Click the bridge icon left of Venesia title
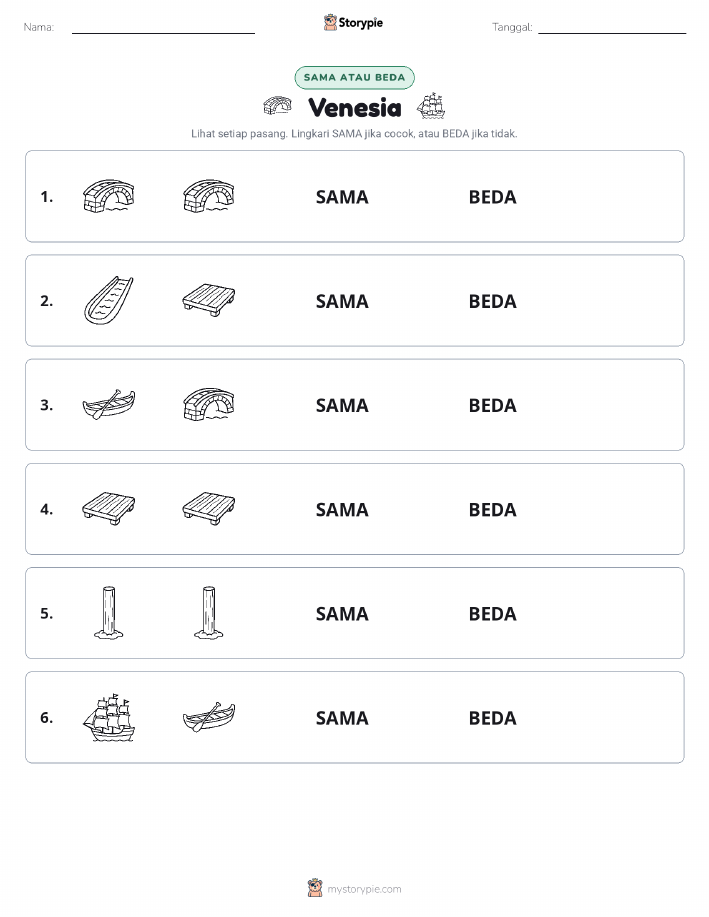Viewport: 709px width, 917px height. [x=277, y=106]
